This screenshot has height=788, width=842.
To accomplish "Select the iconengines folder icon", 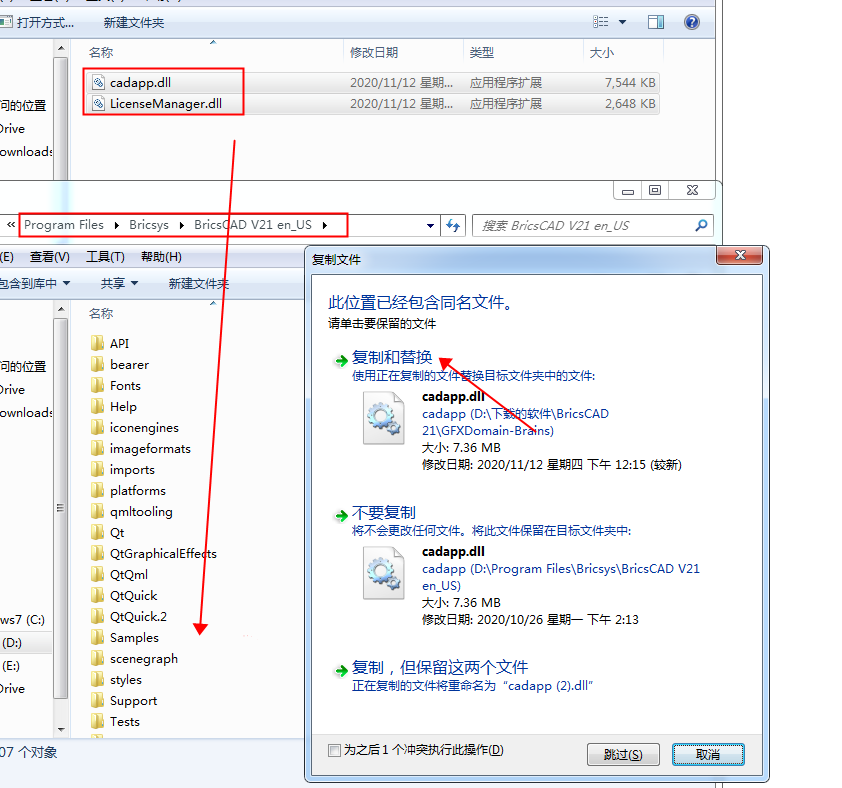I will coord(98,427).
